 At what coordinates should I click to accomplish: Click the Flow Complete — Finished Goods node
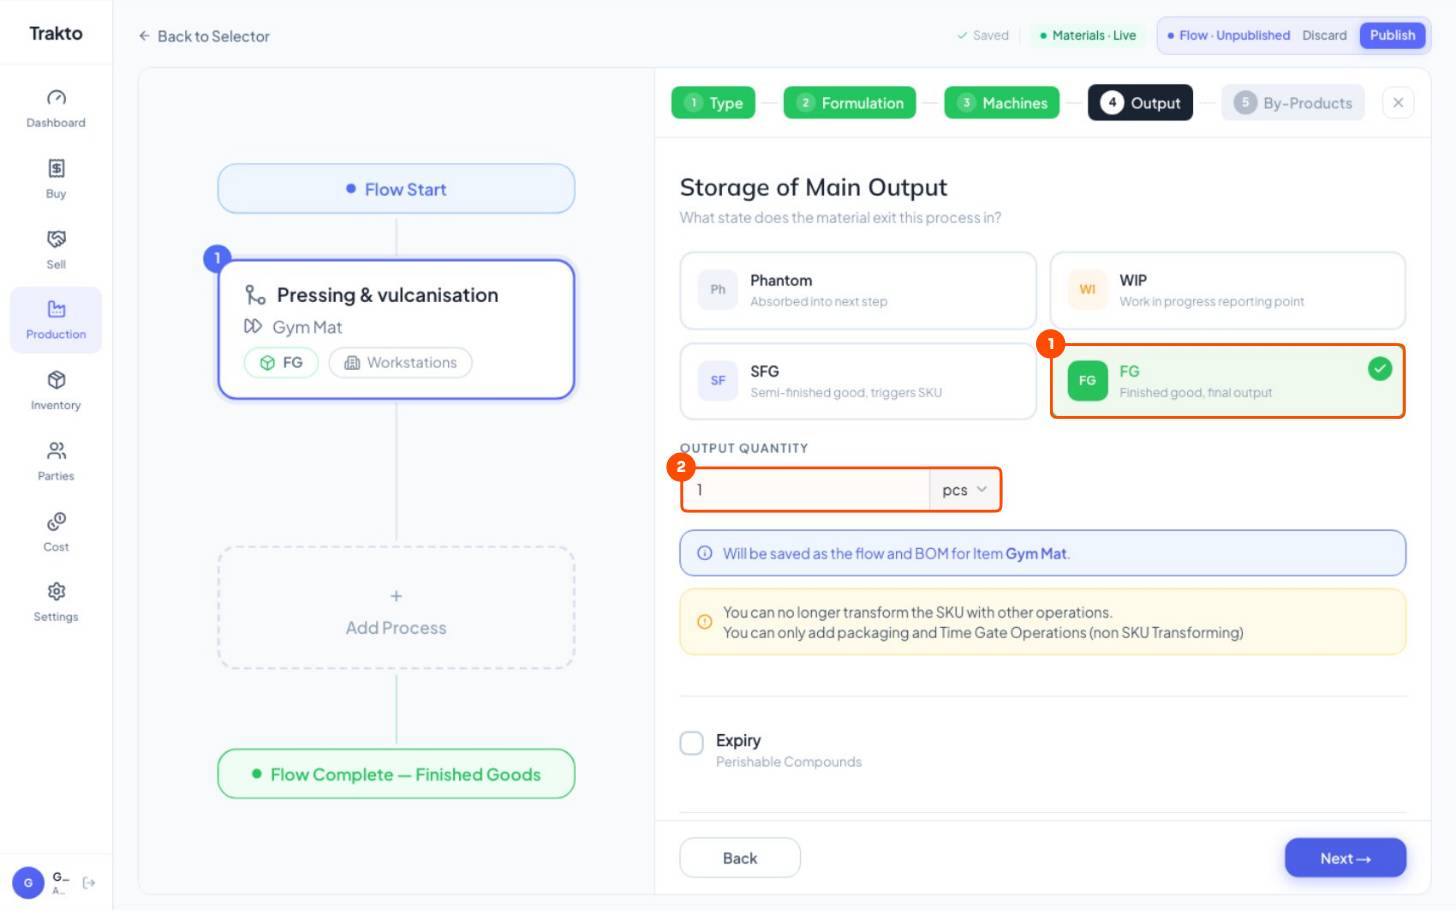(x=396, y=774)
